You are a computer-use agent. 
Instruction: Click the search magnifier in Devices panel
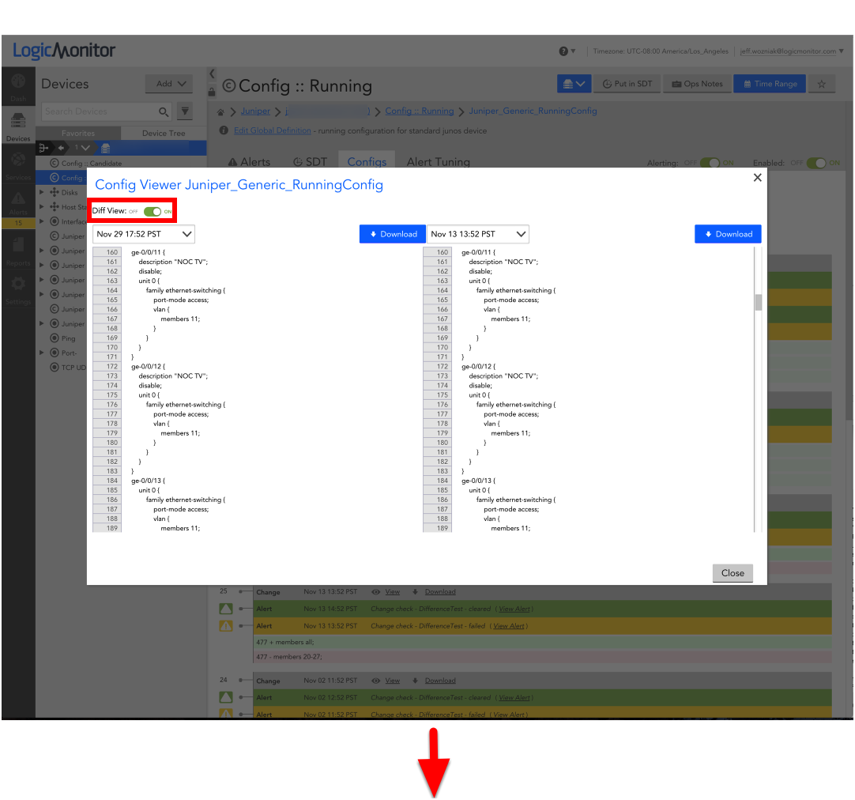[164, 112]
